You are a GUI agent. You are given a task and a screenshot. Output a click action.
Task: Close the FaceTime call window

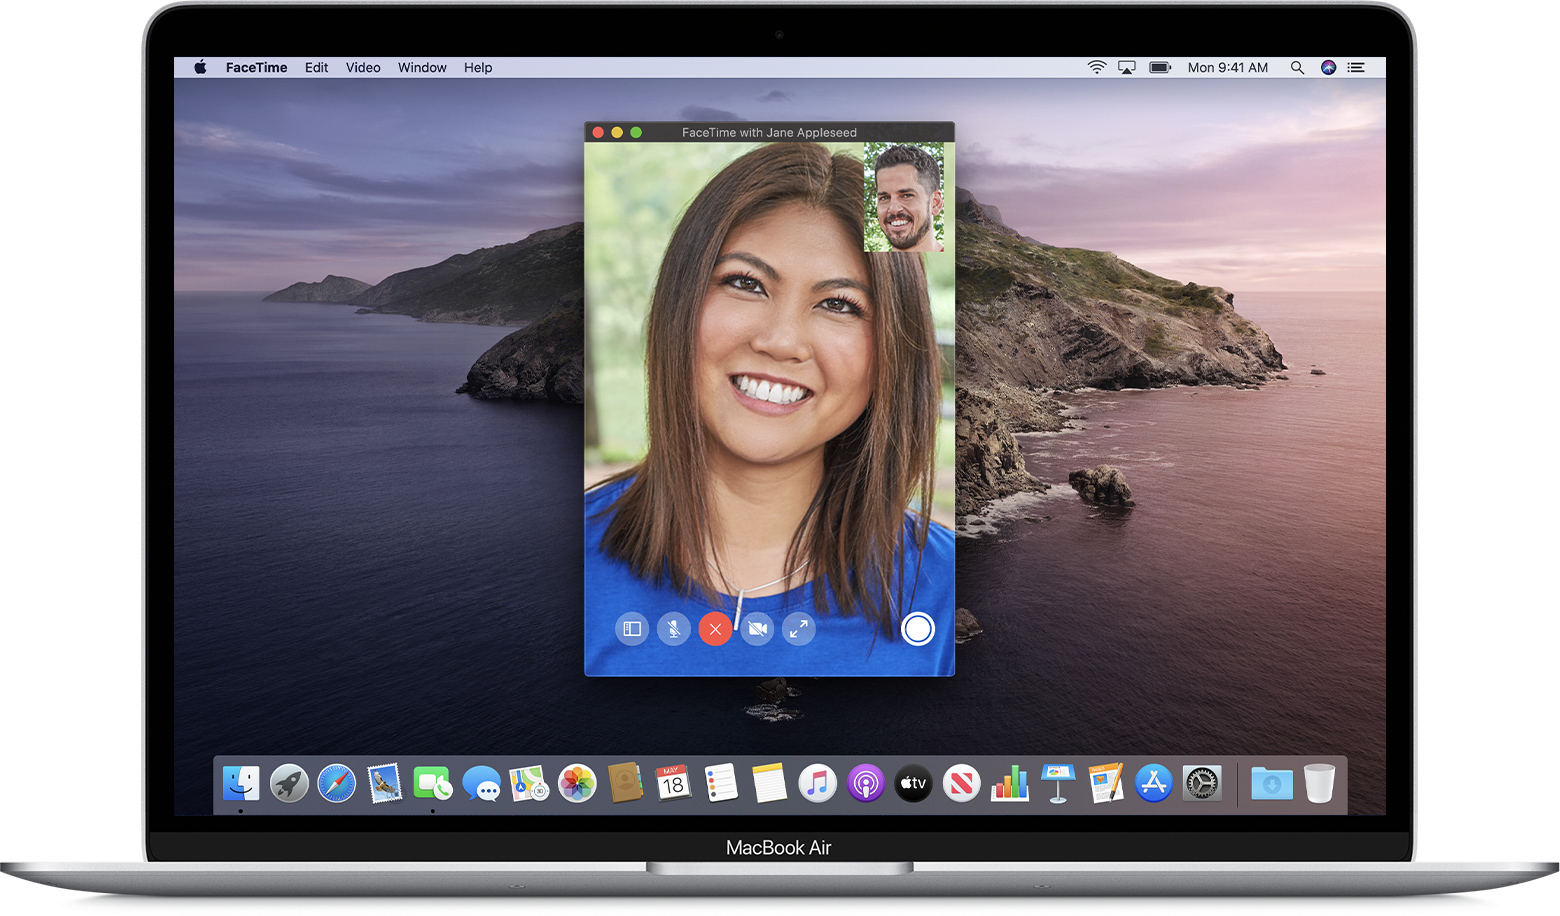click(x=598, y=132)
